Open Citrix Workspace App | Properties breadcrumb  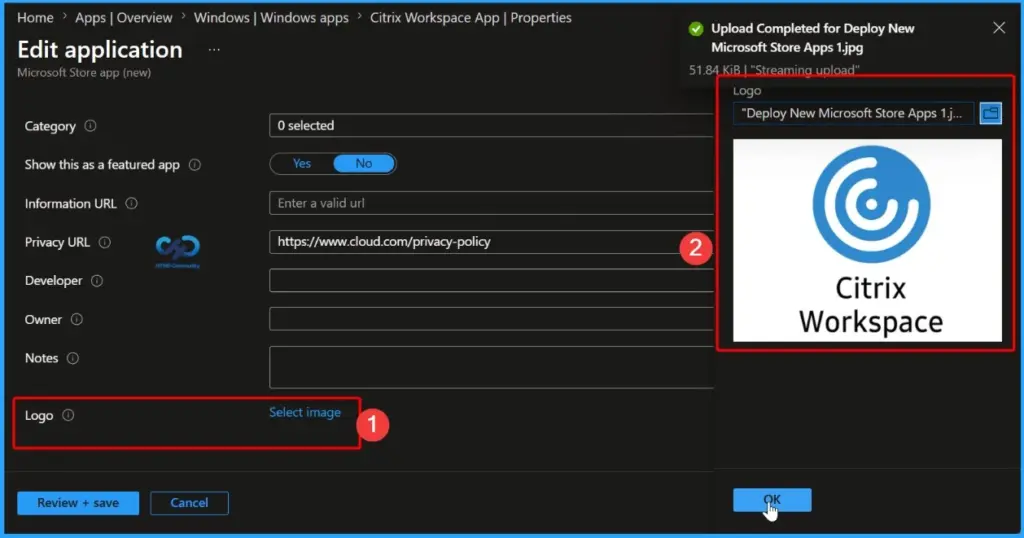point(471,18)
